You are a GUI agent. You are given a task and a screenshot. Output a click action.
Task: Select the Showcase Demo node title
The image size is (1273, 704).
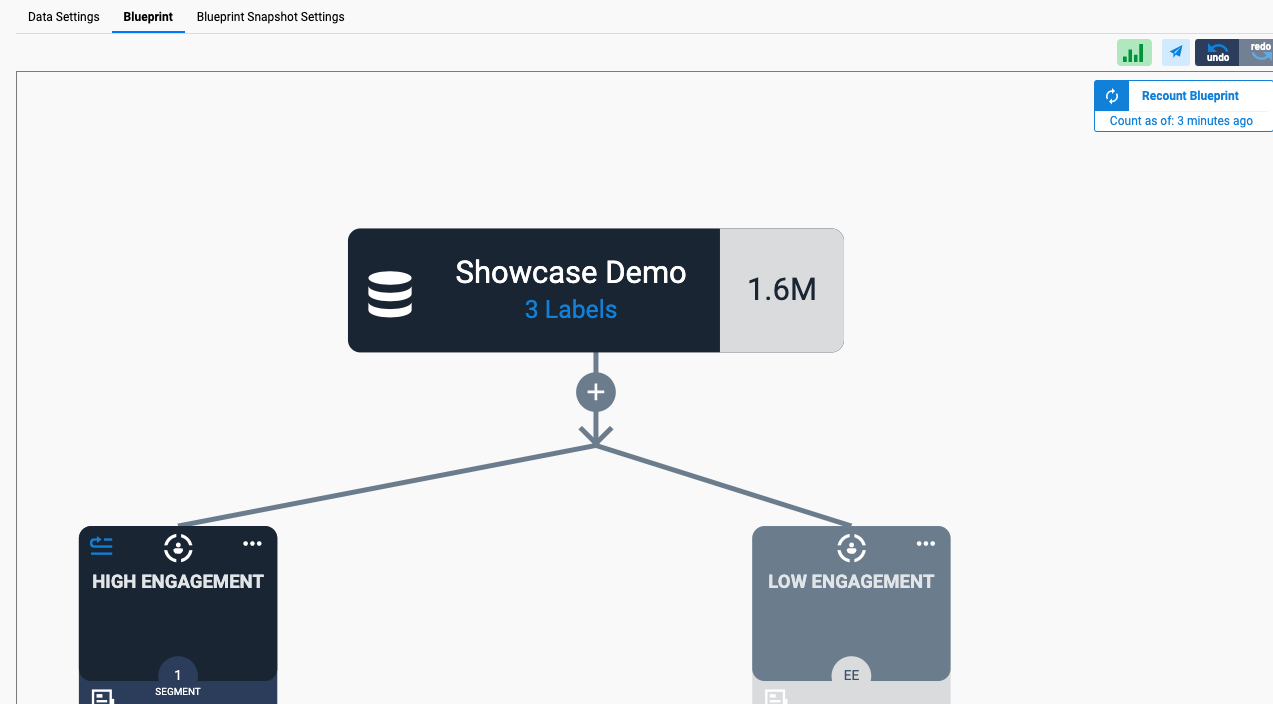click(571, 272)
